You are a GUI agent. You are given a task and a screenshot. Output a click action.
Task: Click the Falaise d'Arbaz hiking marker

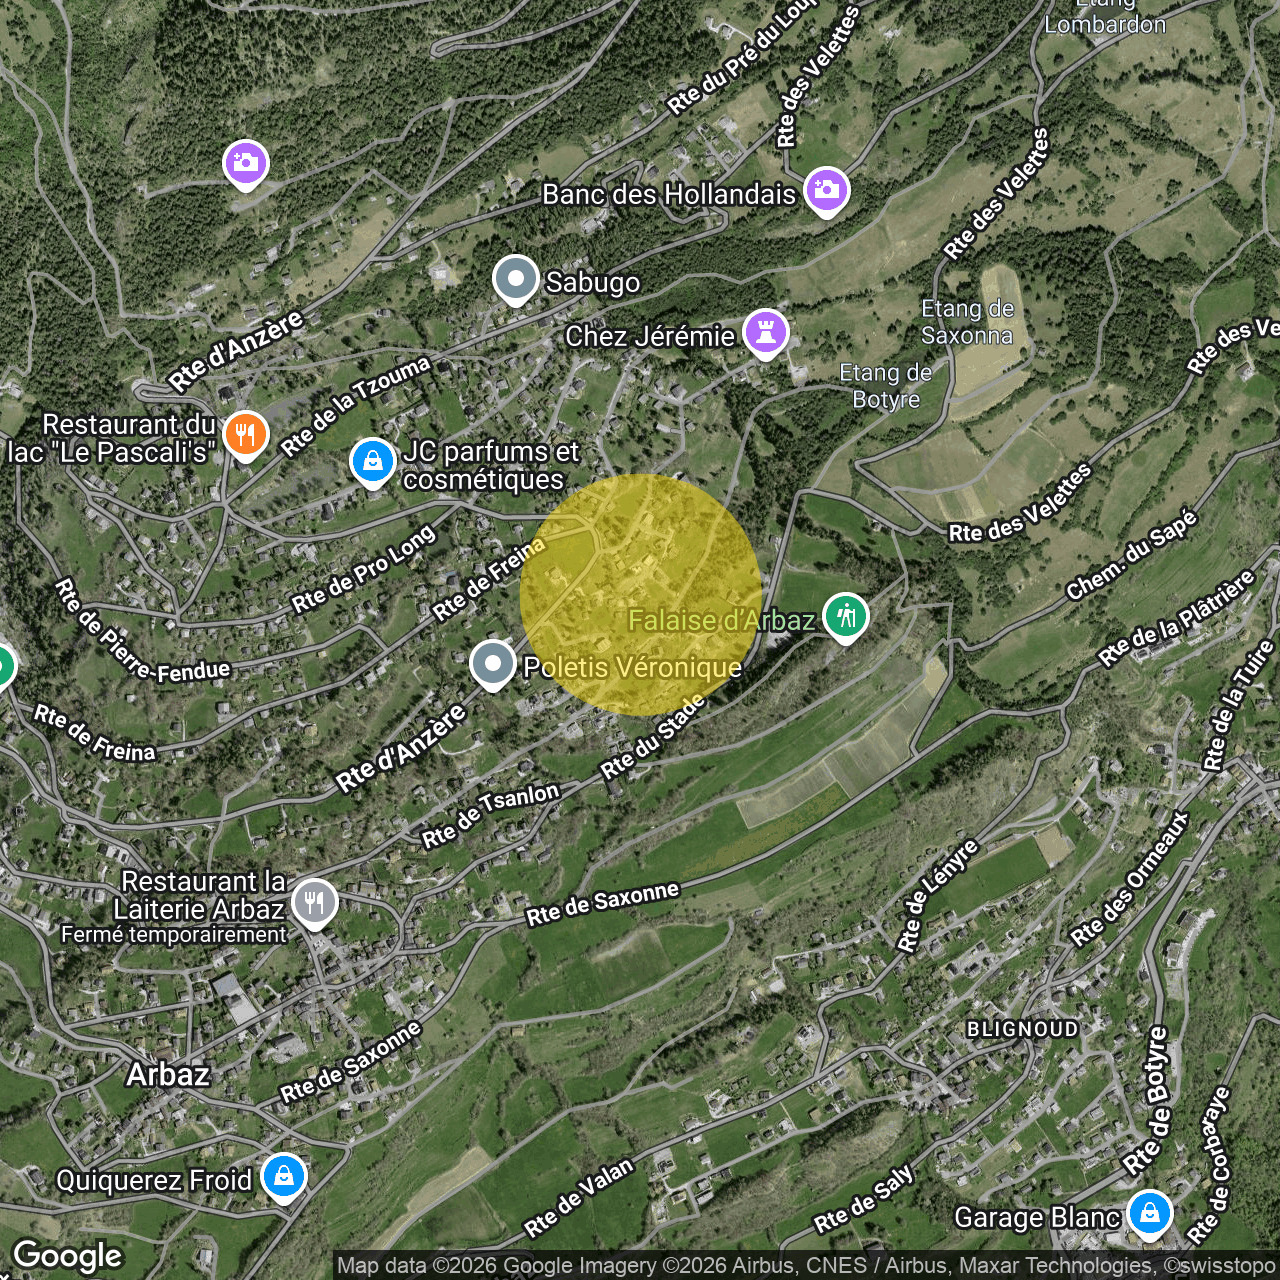[846, 616]
